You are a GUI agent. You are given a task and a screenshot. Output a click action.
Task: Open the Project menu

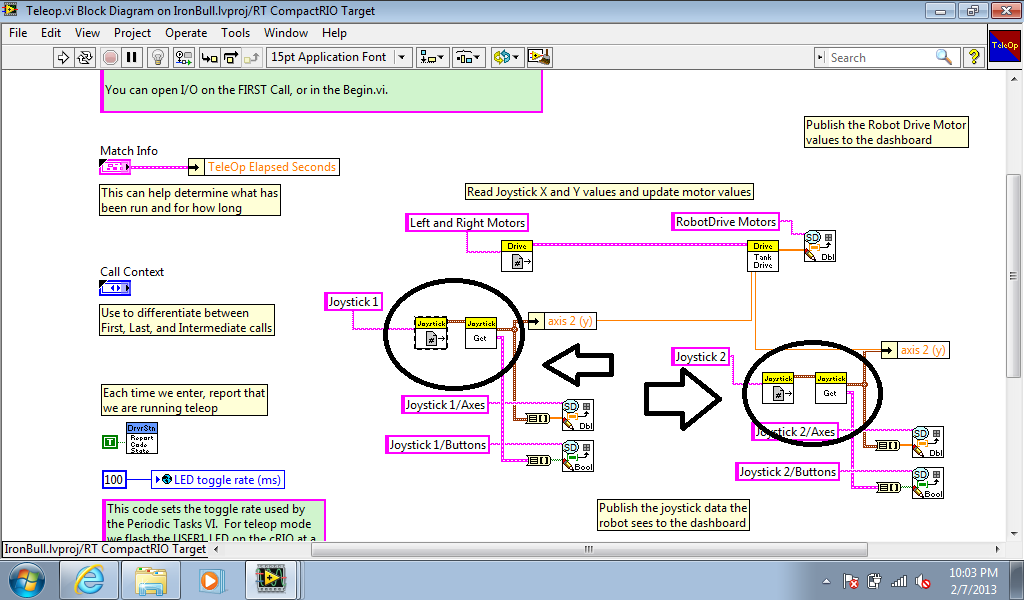pos(133,33)
